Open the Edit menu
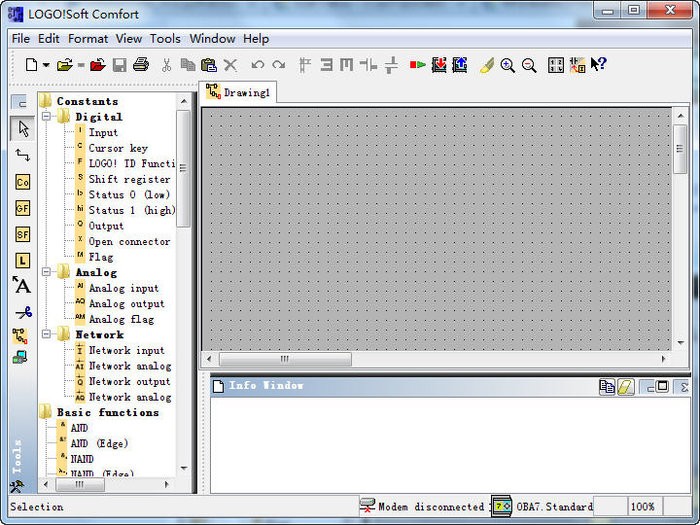Screen dimensions: 700x525 pos(49,39)
